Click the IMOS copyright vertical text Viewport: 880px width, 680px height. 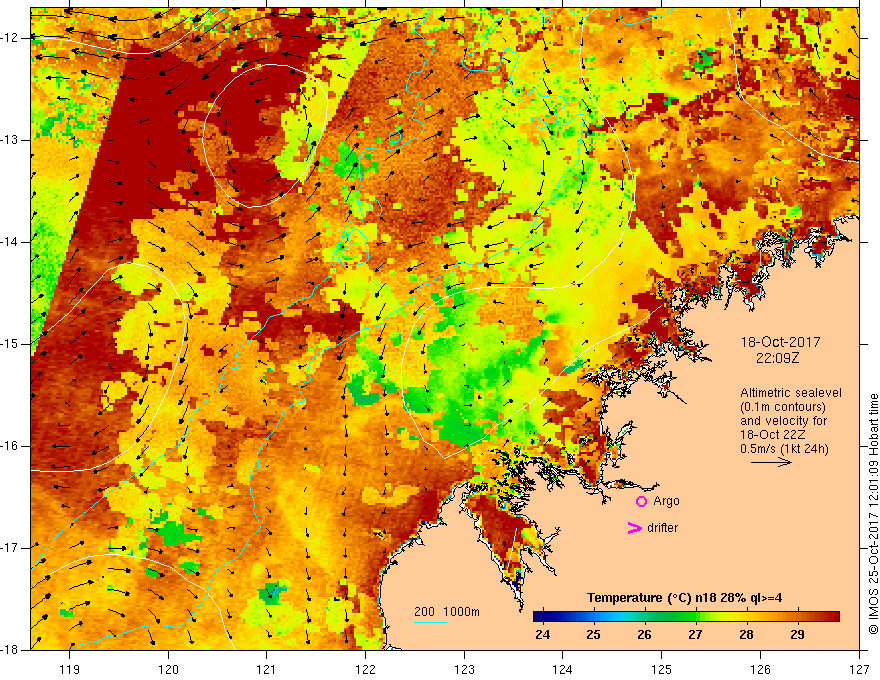(873, 514)
